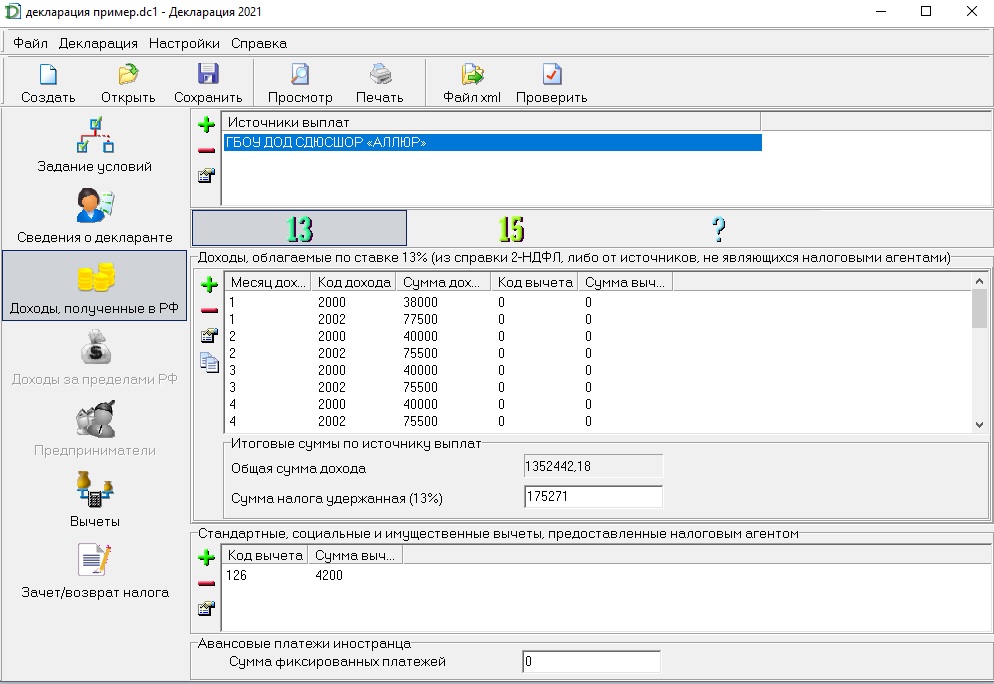Open the Декларация menu
Screen dimensions: 994x684
[x=98, y=43]
